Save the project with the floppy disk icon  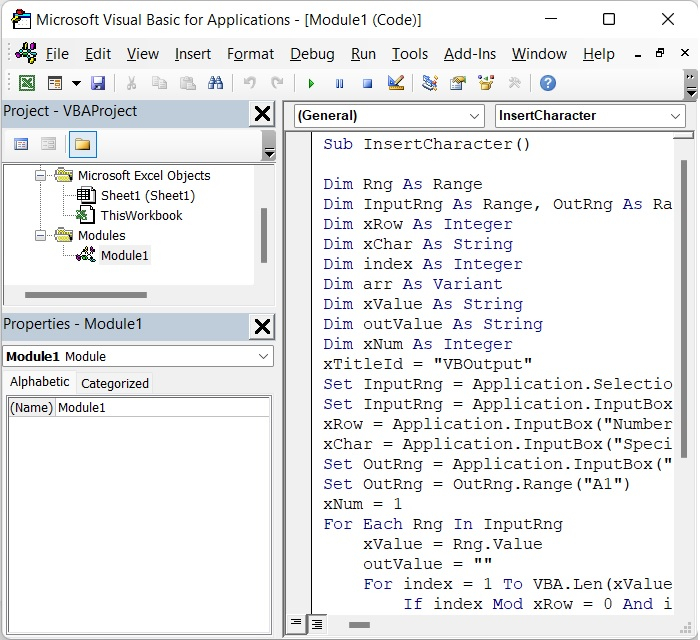[98, 83]
